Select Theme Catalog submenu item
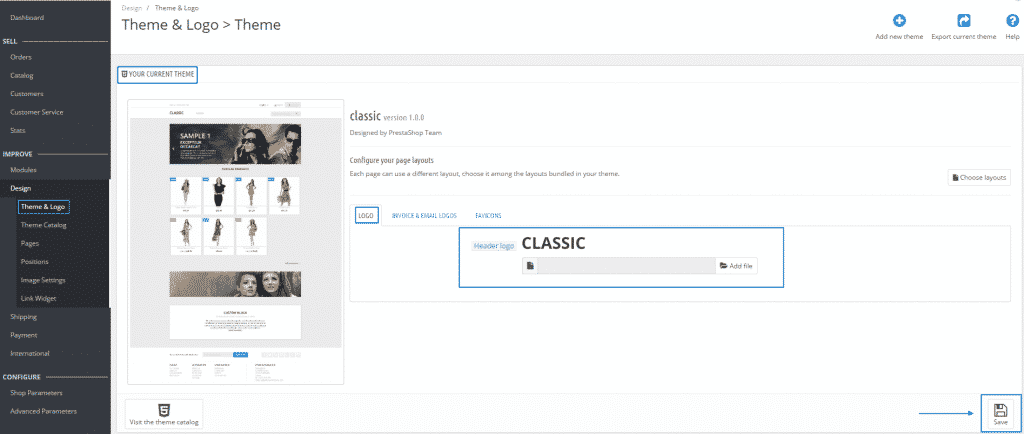Viewport: 1024px width, 434px height. click(43, 225)
